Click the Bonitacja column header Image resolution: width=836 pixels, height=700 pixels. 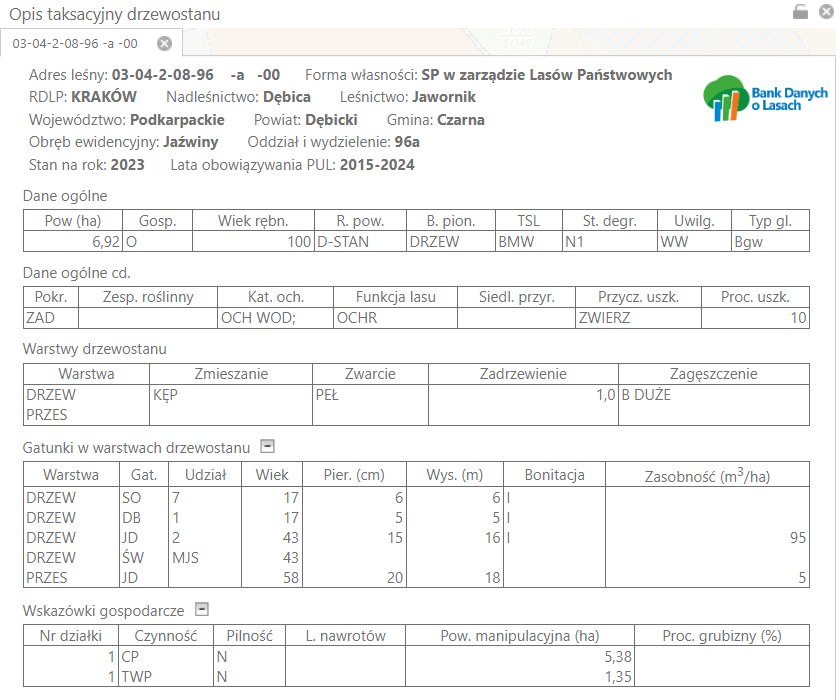coord(553,474)
